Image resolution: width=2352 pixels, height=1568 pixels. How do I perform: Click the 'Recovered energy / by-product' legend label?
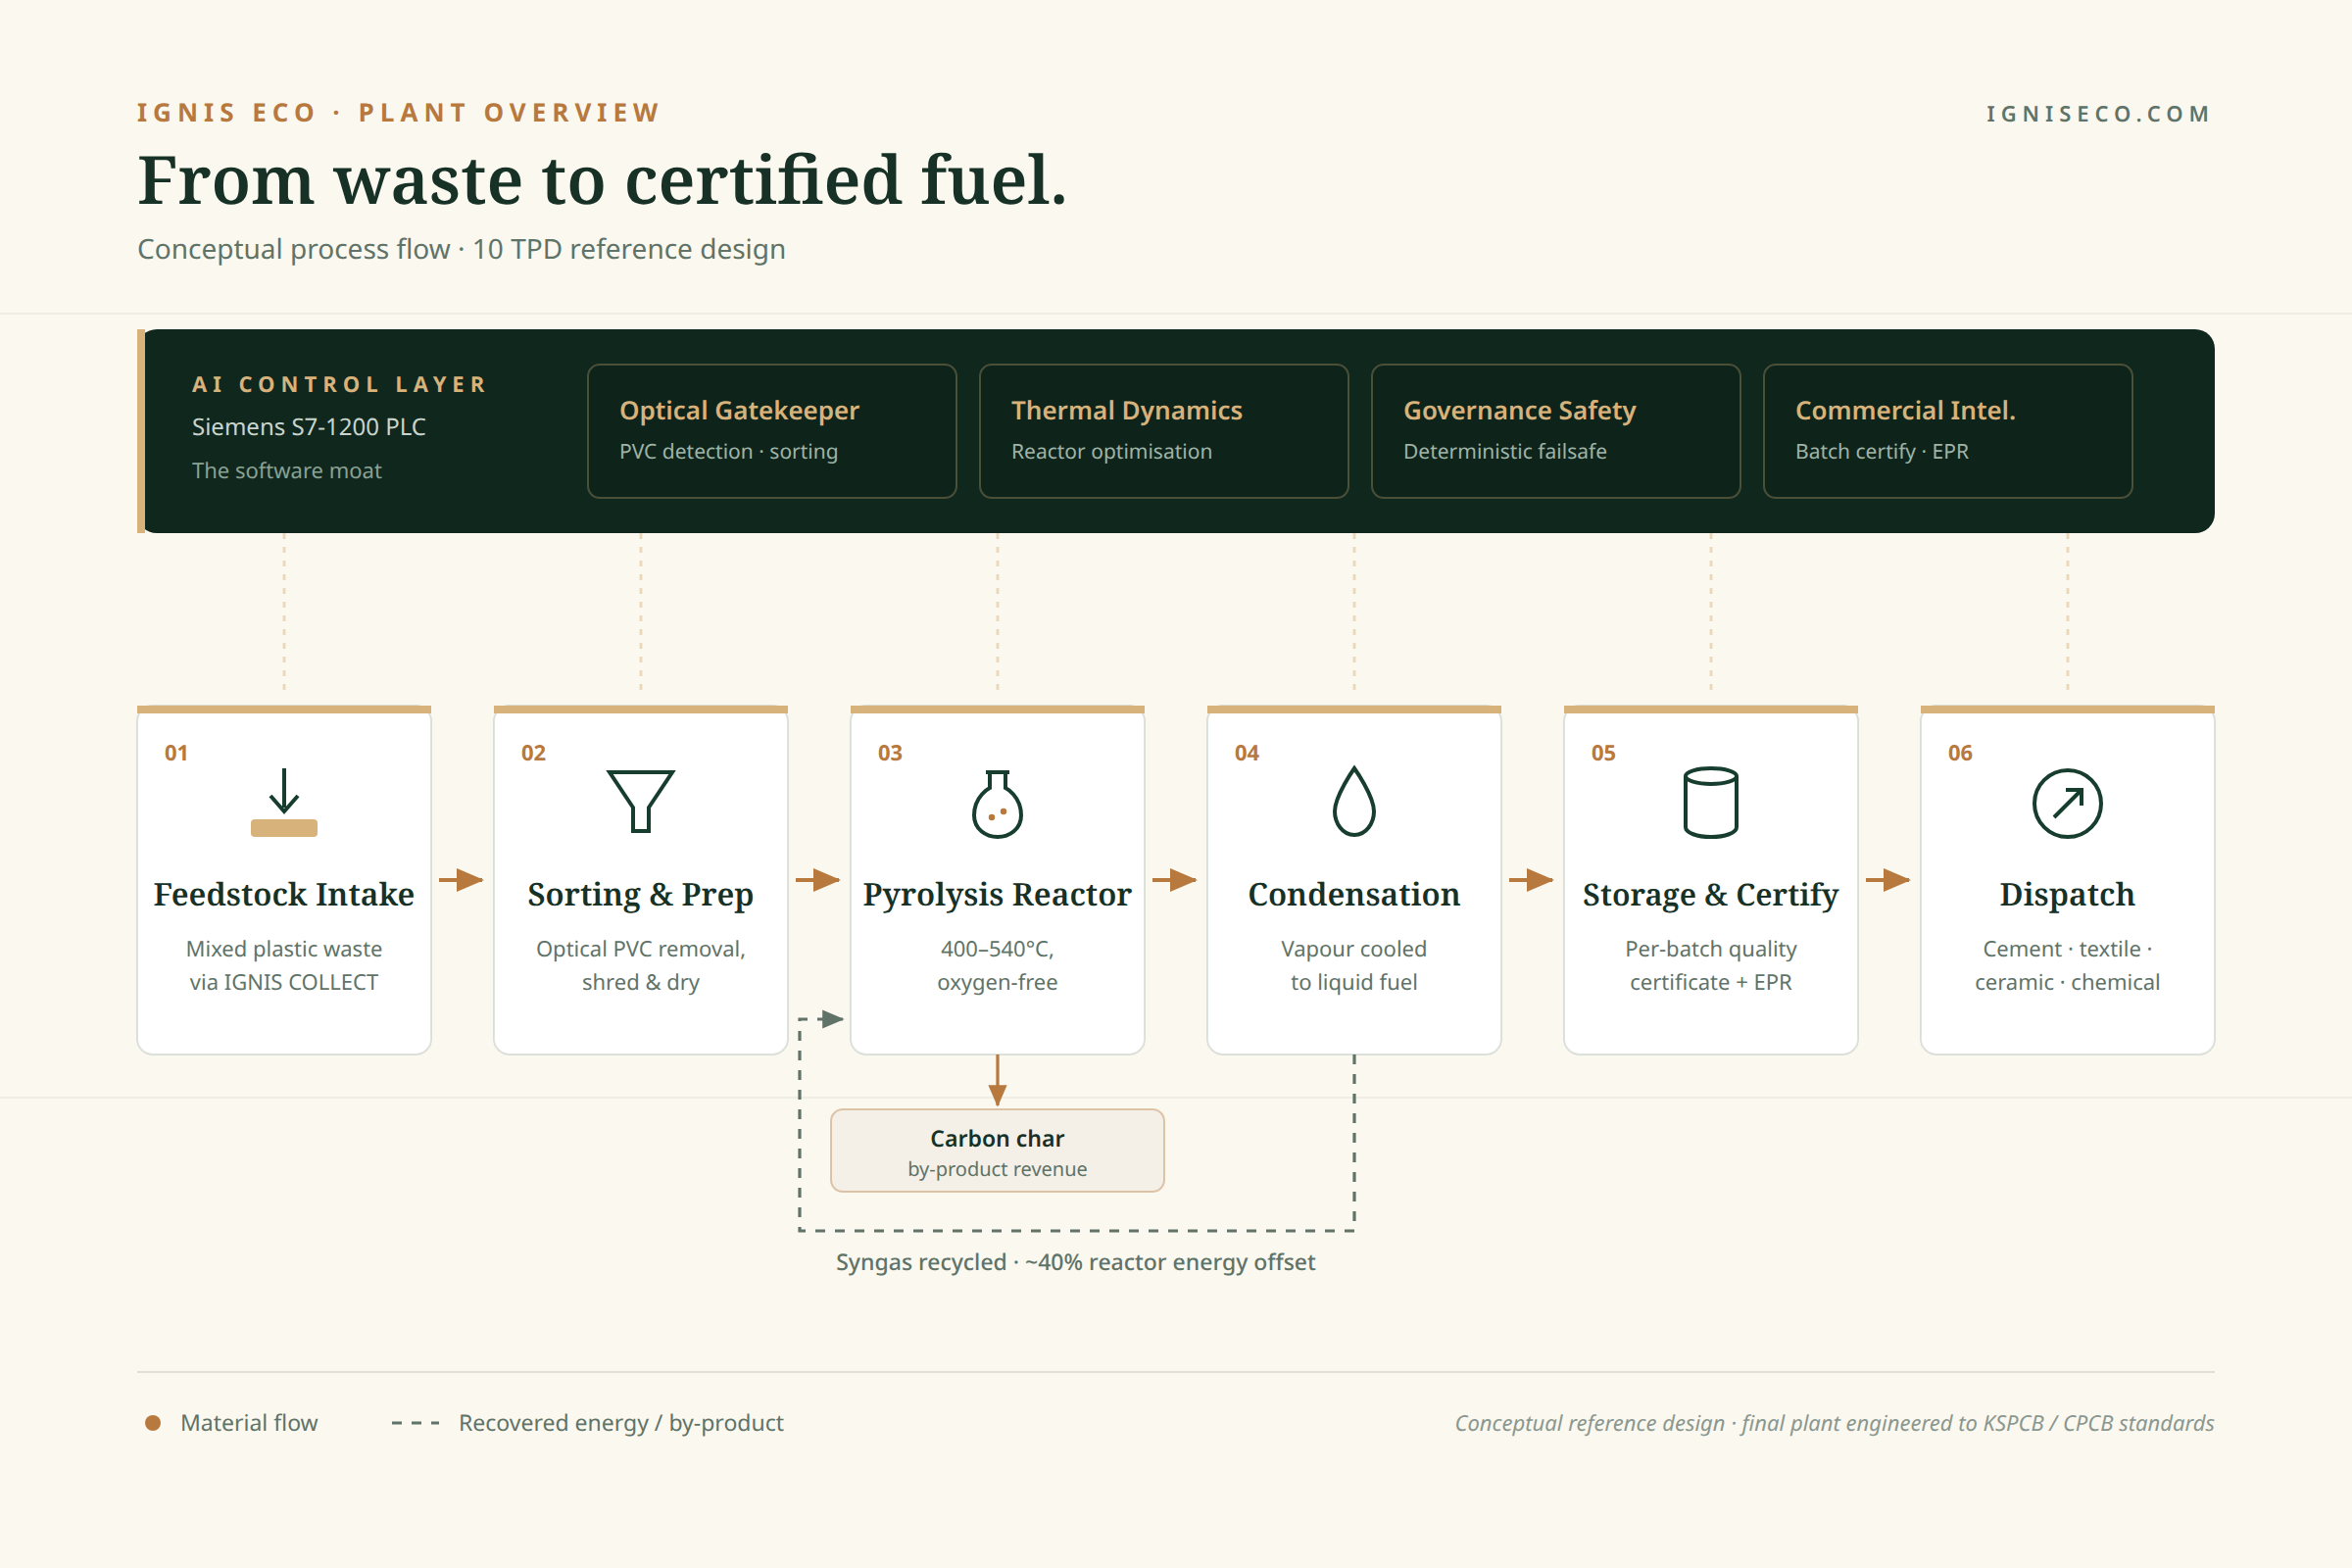coord(621,1423)
